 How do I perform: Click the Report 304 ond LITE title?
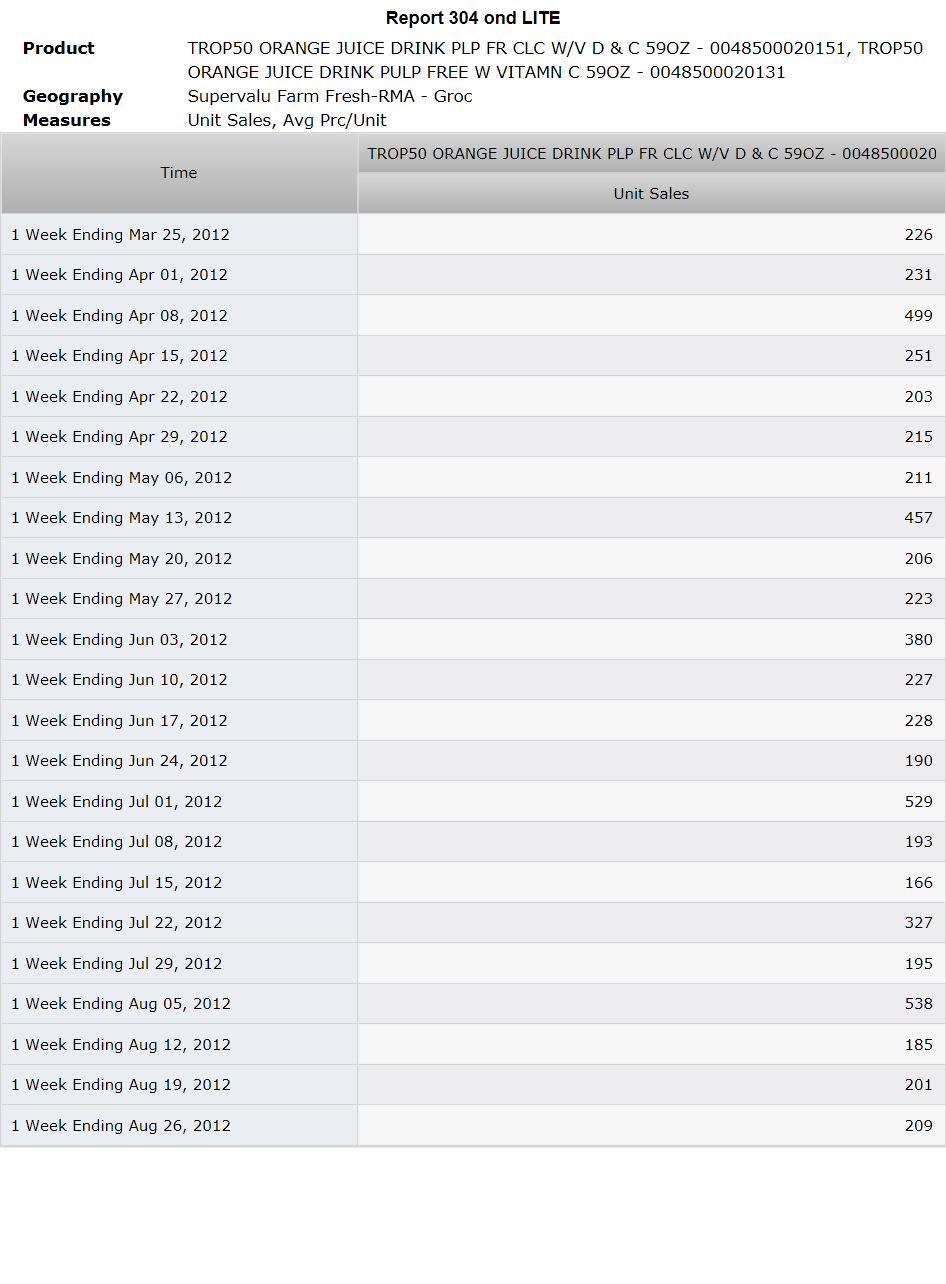click(473, 18)
